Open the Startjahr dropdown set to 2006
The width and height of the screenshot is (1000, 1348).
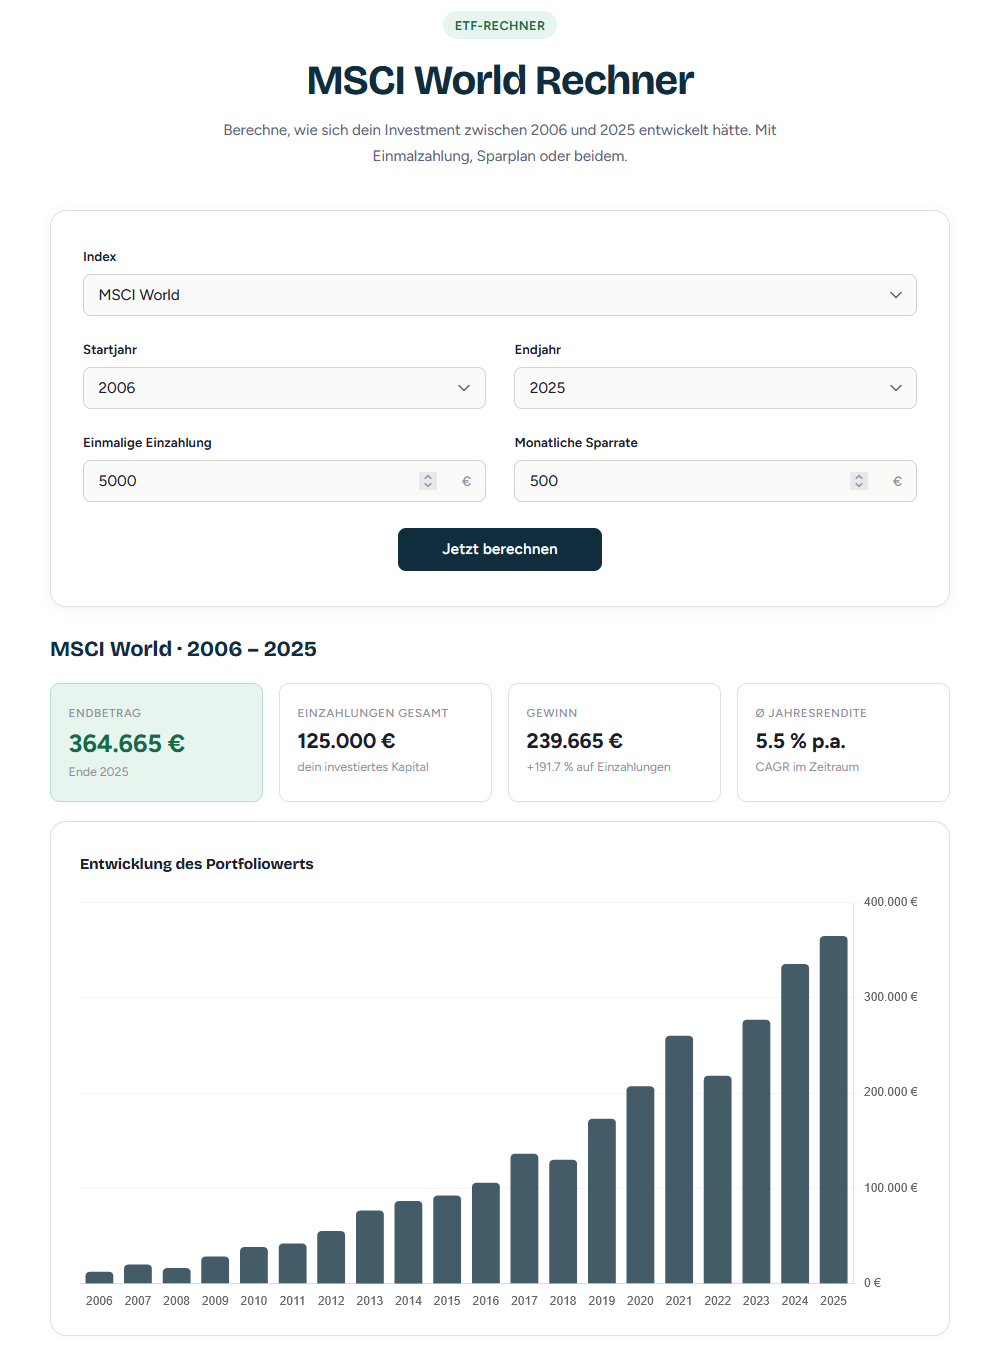click(284, 388)
